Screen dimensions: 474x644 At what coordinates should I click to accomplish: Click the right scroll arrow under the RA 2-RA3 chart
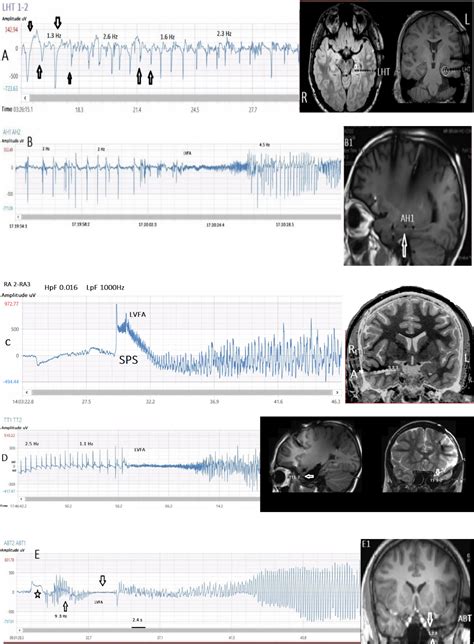click(337, 392)
